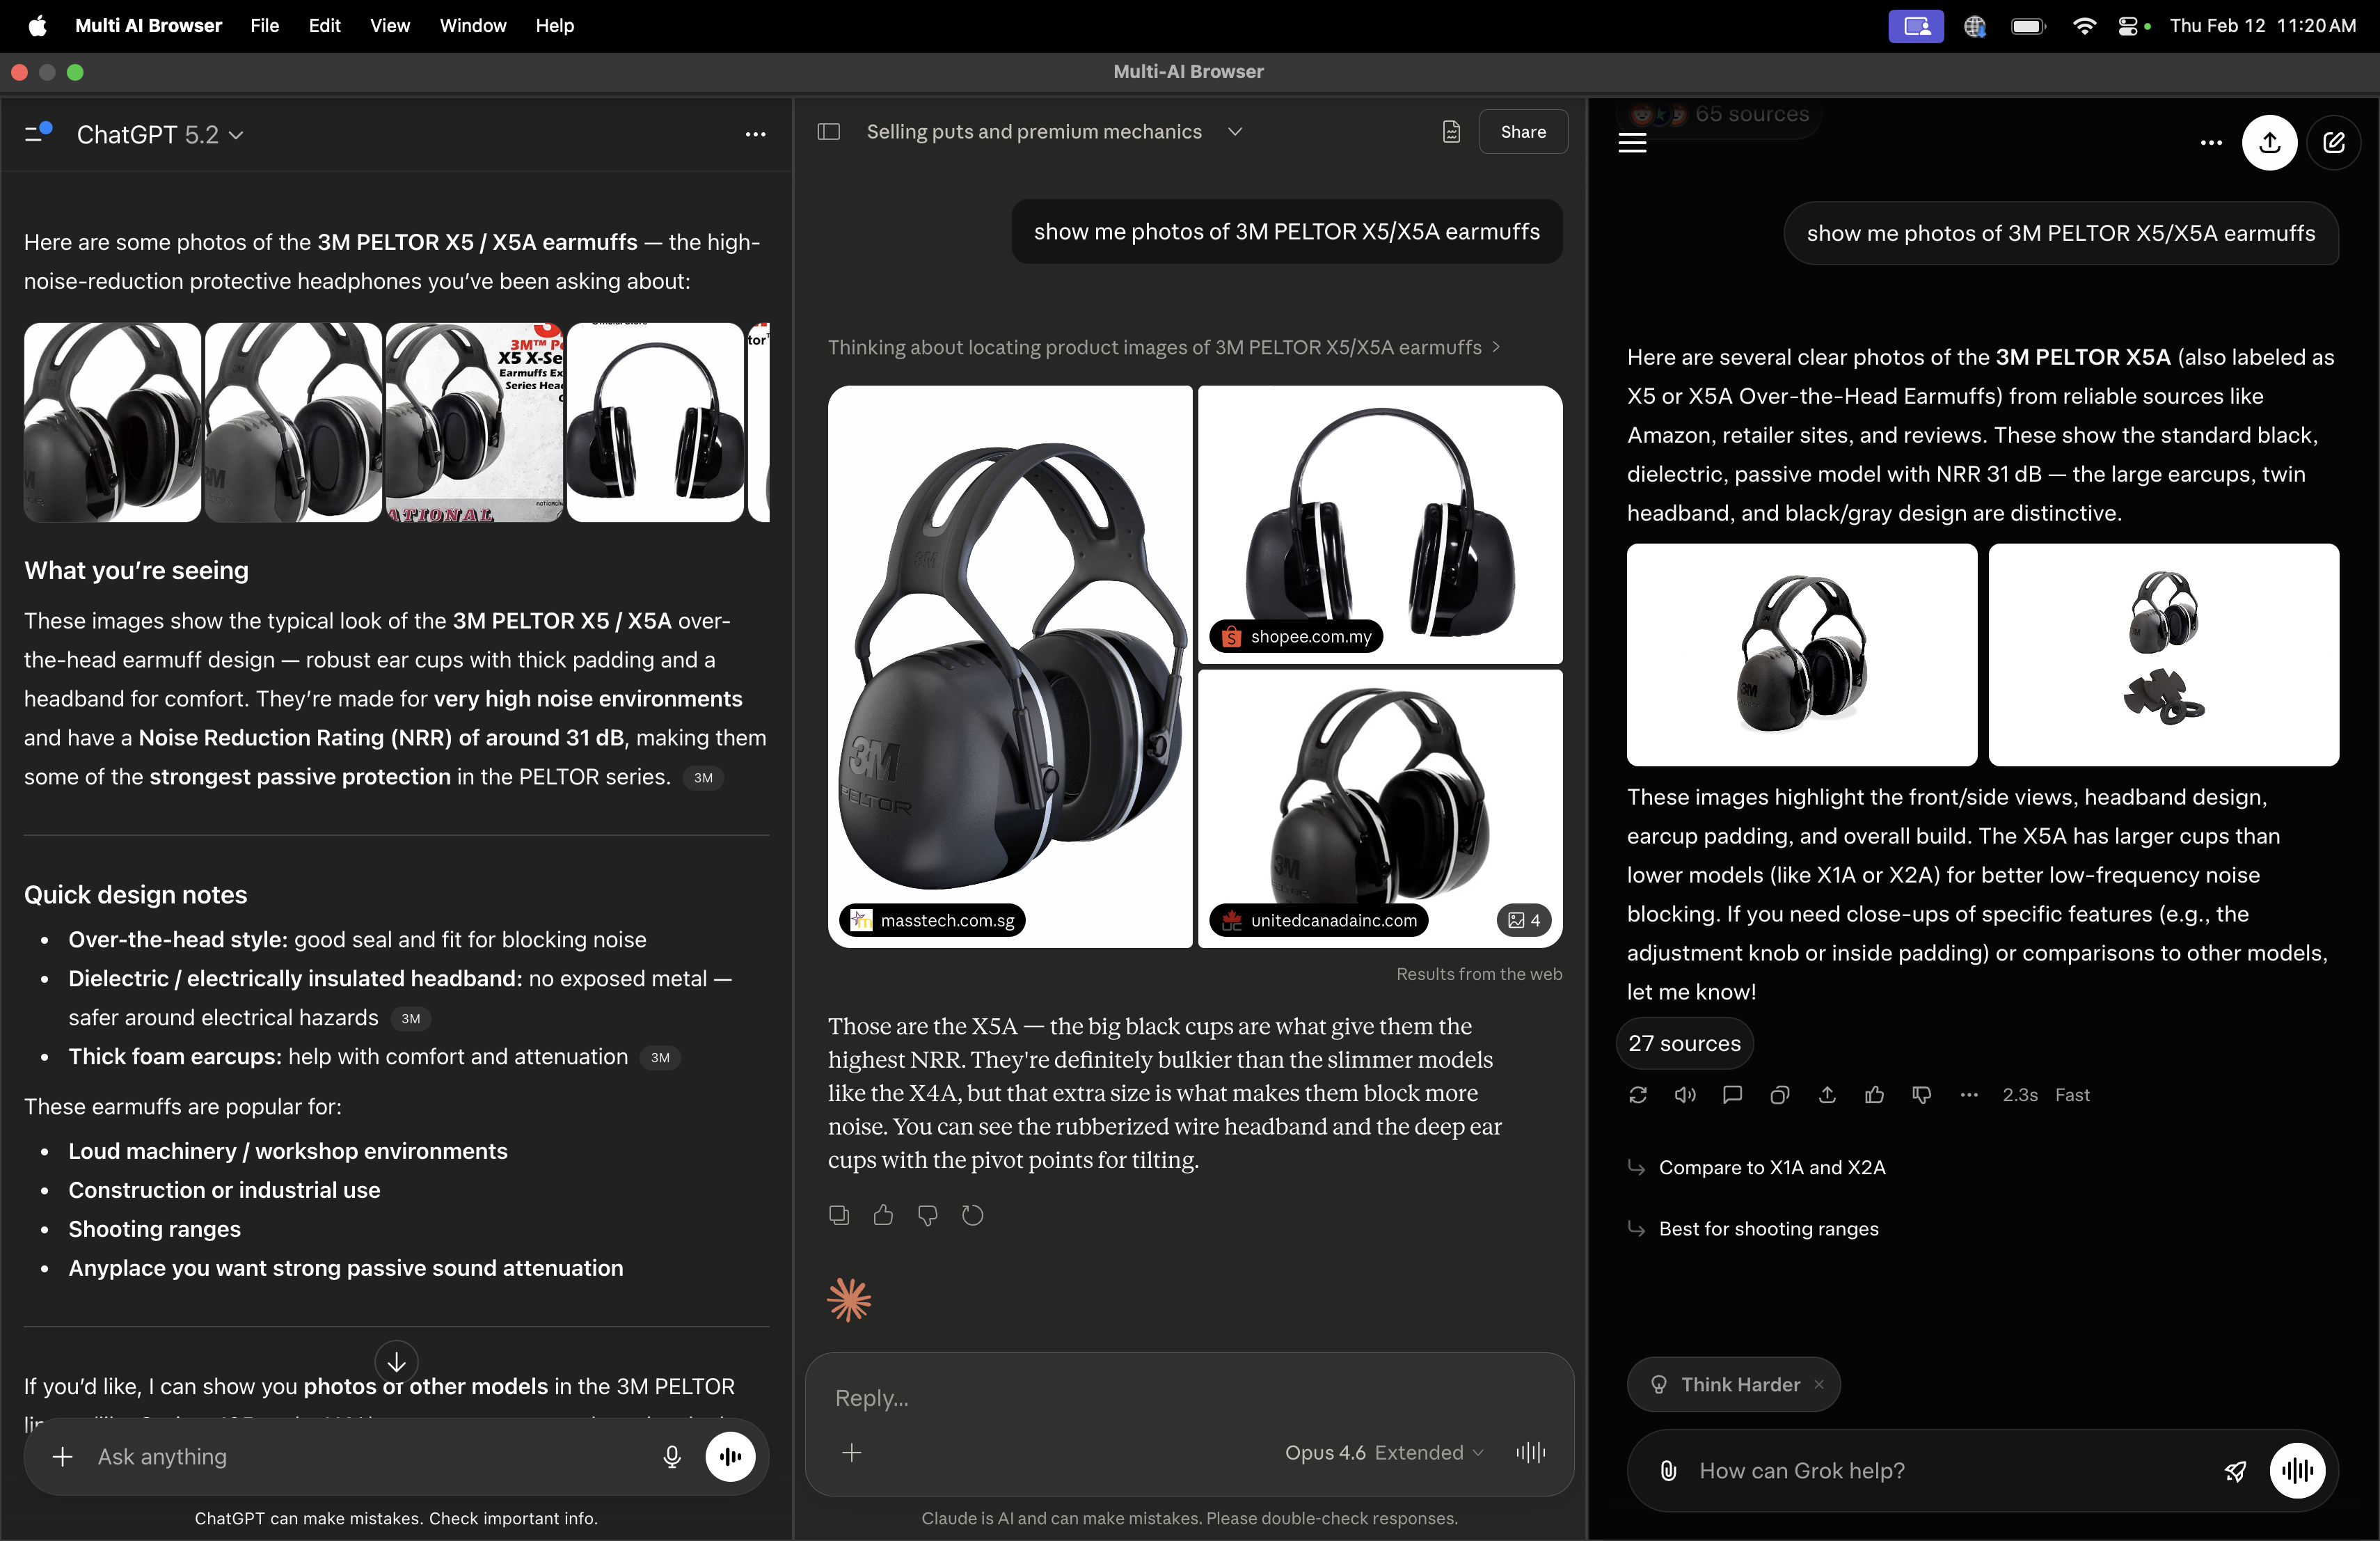
Task: Click the microphone icon in ChatGPT's input bar
Action: (672, 1457)
